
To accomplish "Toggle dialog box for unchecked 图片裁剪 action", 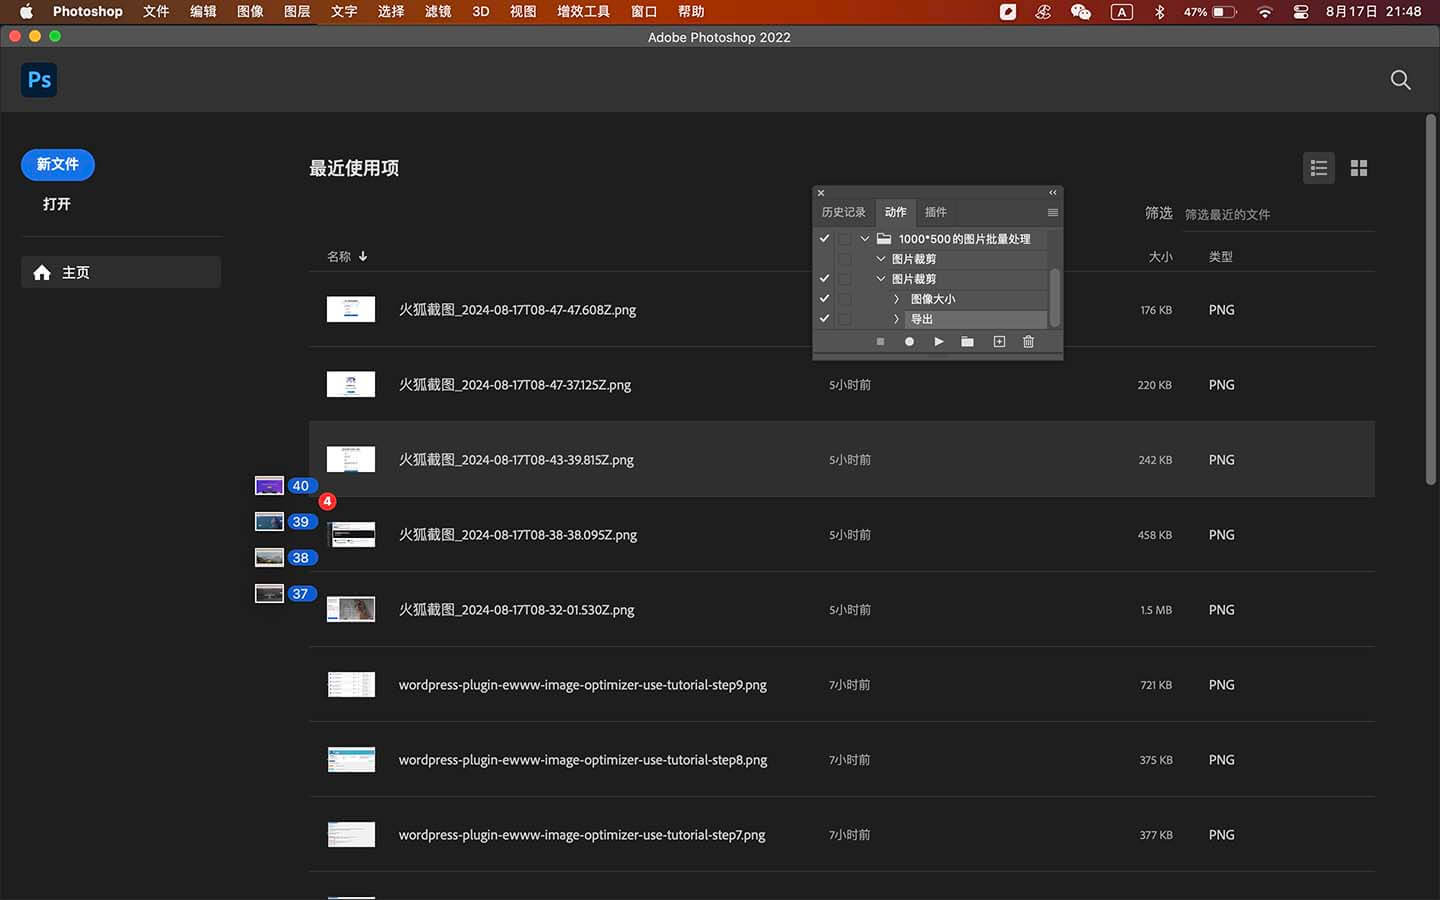I will tap(845, 259).
